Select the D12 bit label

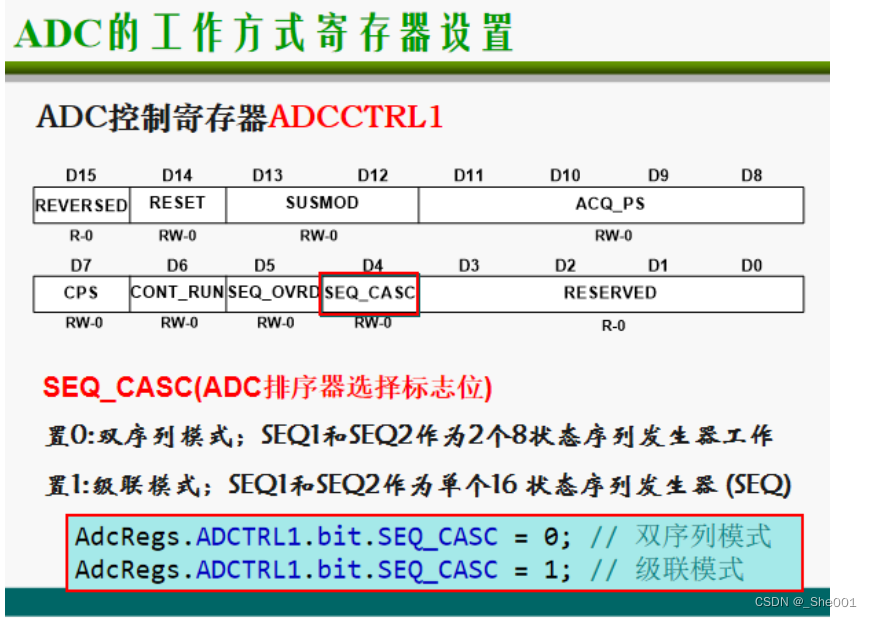tap(372, 174)
